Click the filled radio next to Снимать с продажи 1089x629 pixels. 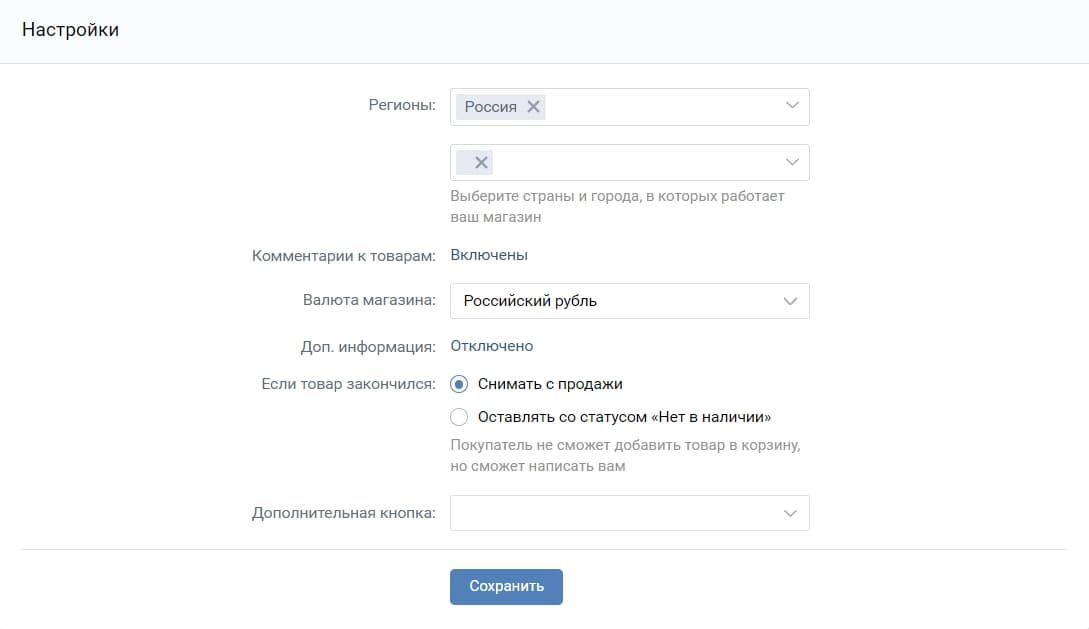[x=457, y=383]
